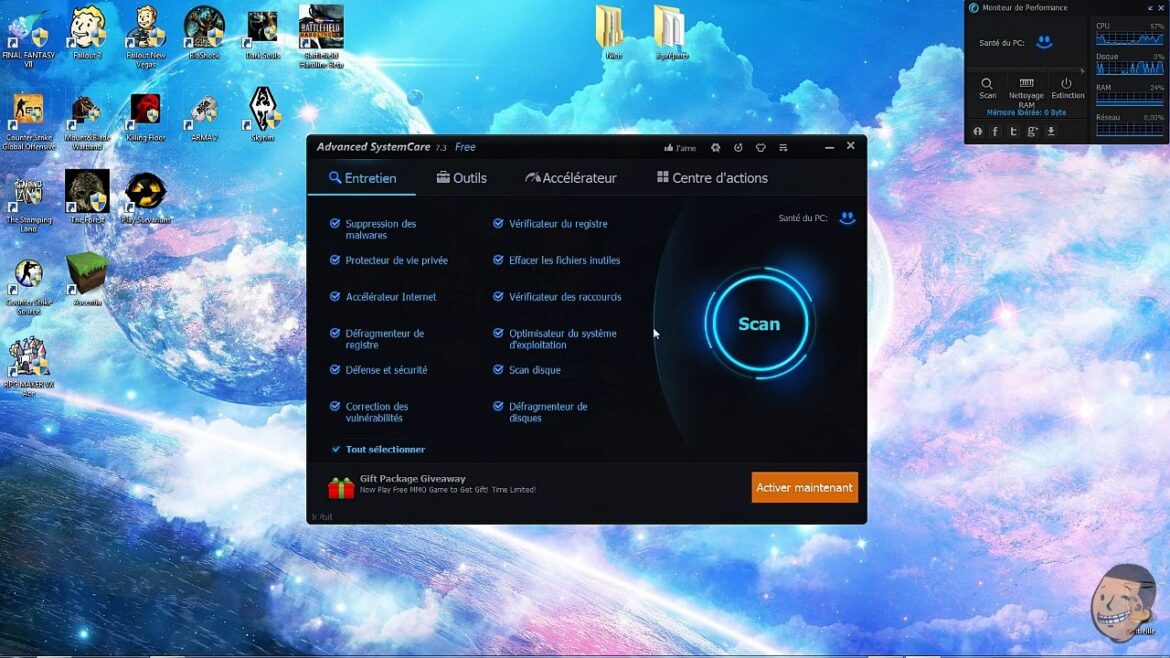
Task: Click the CPU usage graph
Action: click(x=1129, y=38)
